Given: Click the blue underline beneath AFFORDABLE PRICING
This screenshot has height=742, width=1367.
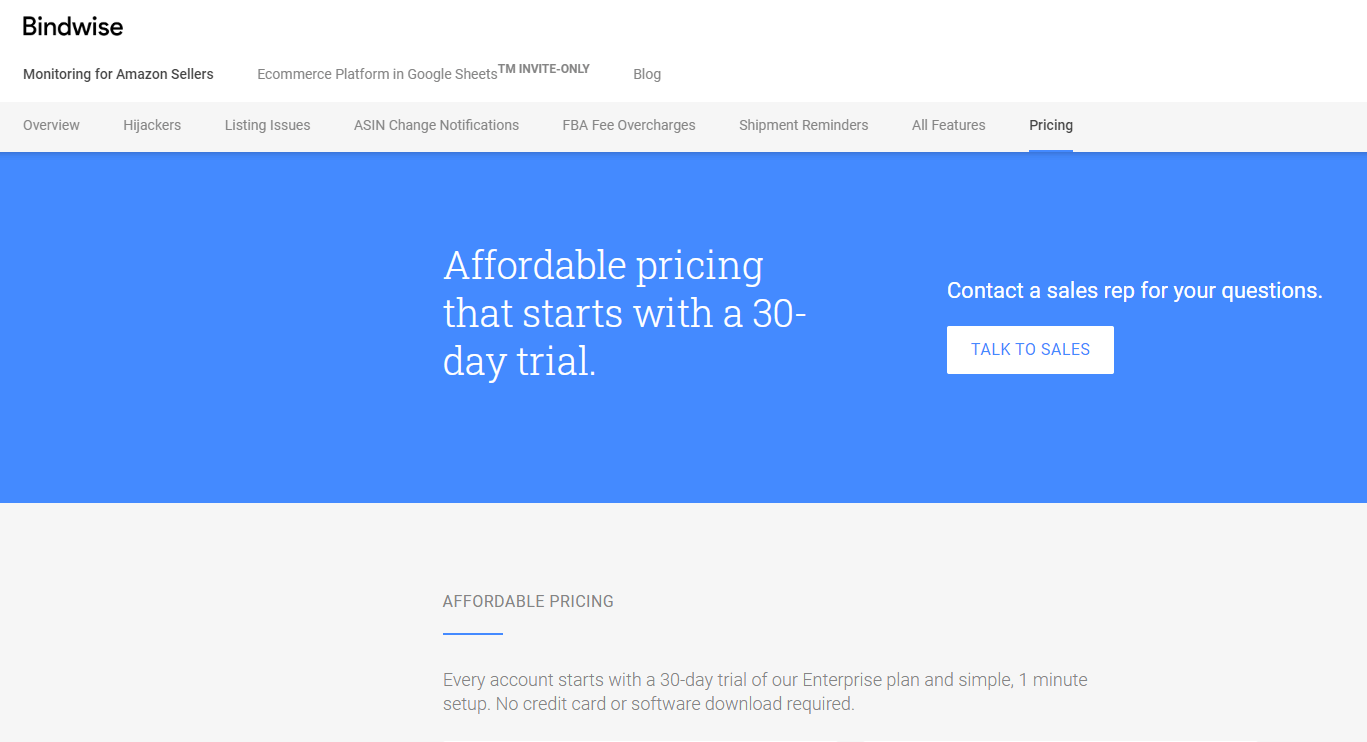Looking at the screenshot, I should [473, 633].
